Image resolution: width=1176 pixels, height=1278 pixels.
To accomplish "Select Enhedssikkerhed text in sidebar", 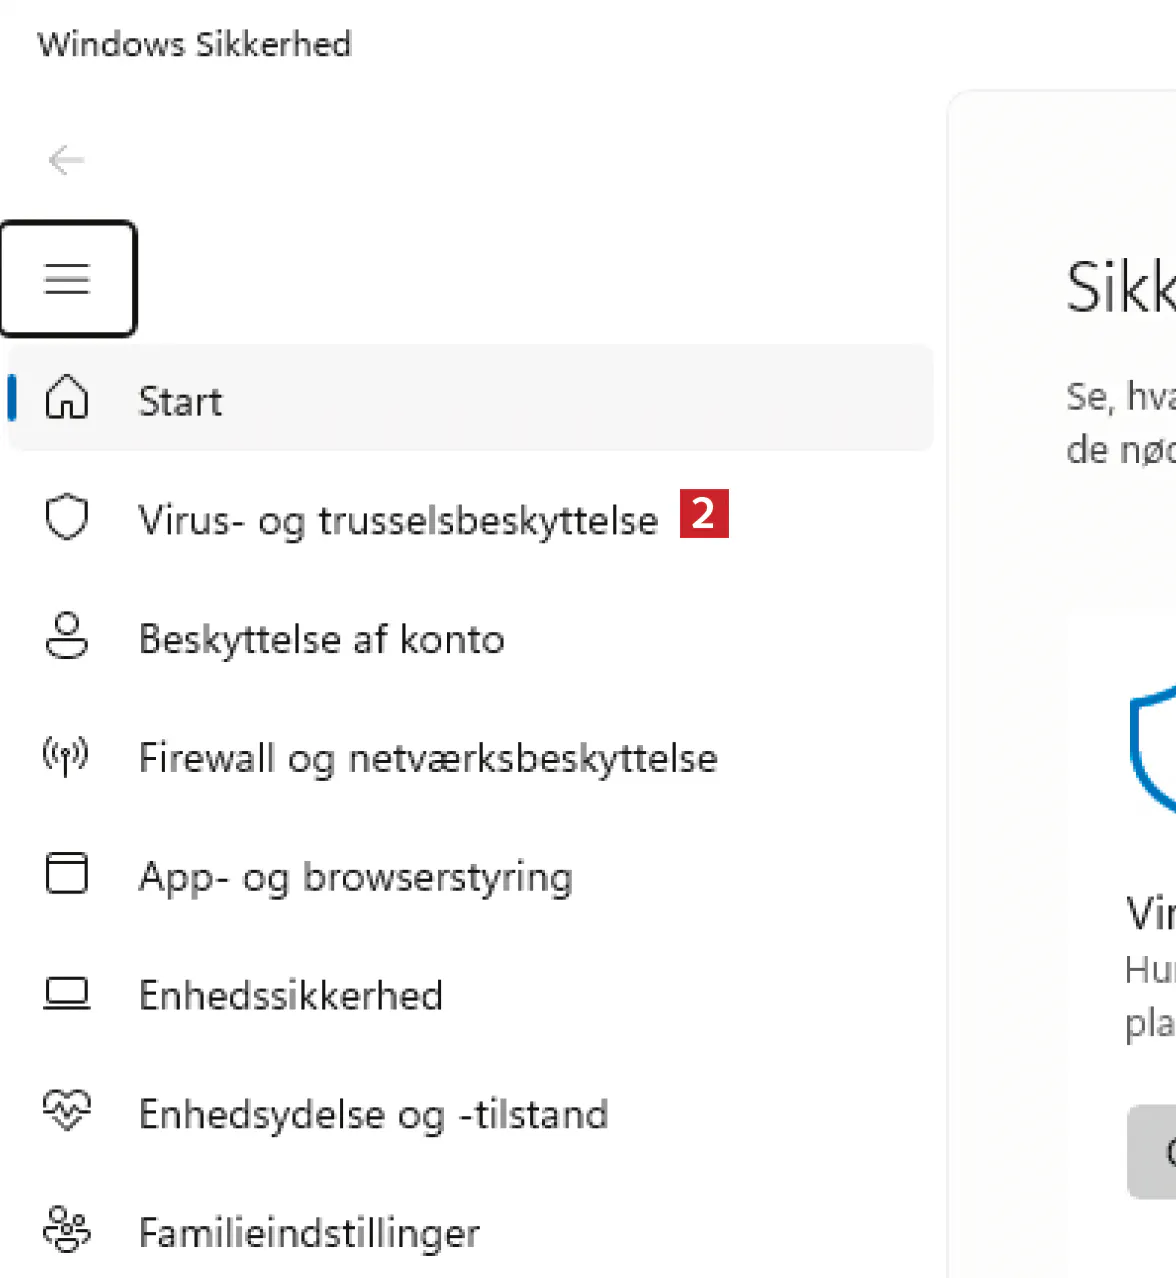I will pyautogui.click(x=290, y=996).
